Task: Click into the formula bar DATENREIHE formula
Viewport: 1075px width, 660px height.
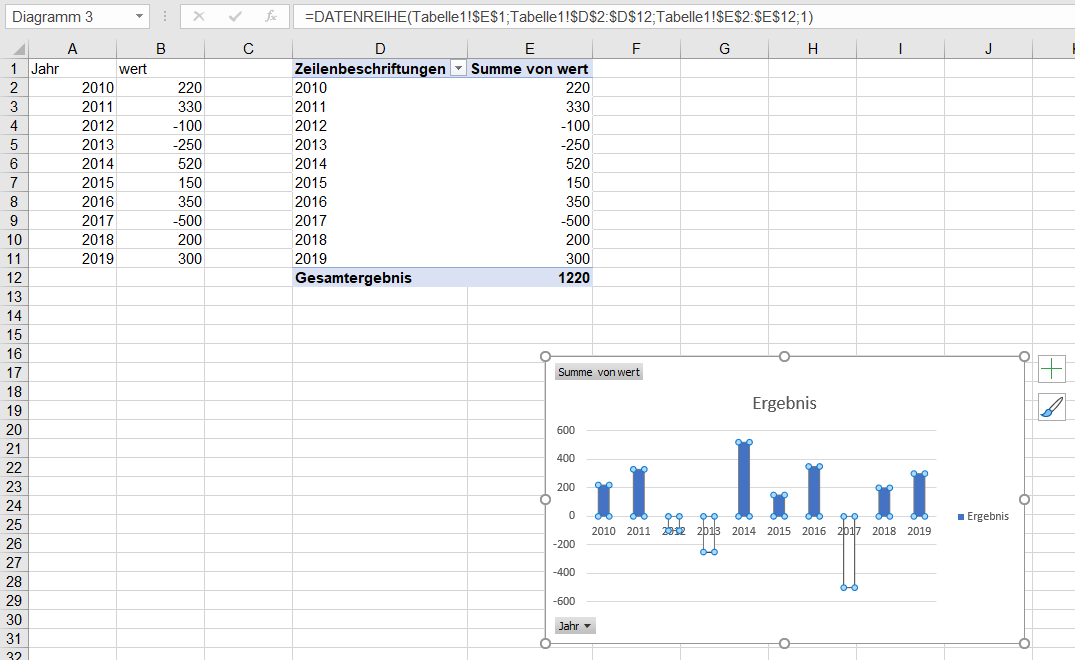Action: click(x=559, y=16)
